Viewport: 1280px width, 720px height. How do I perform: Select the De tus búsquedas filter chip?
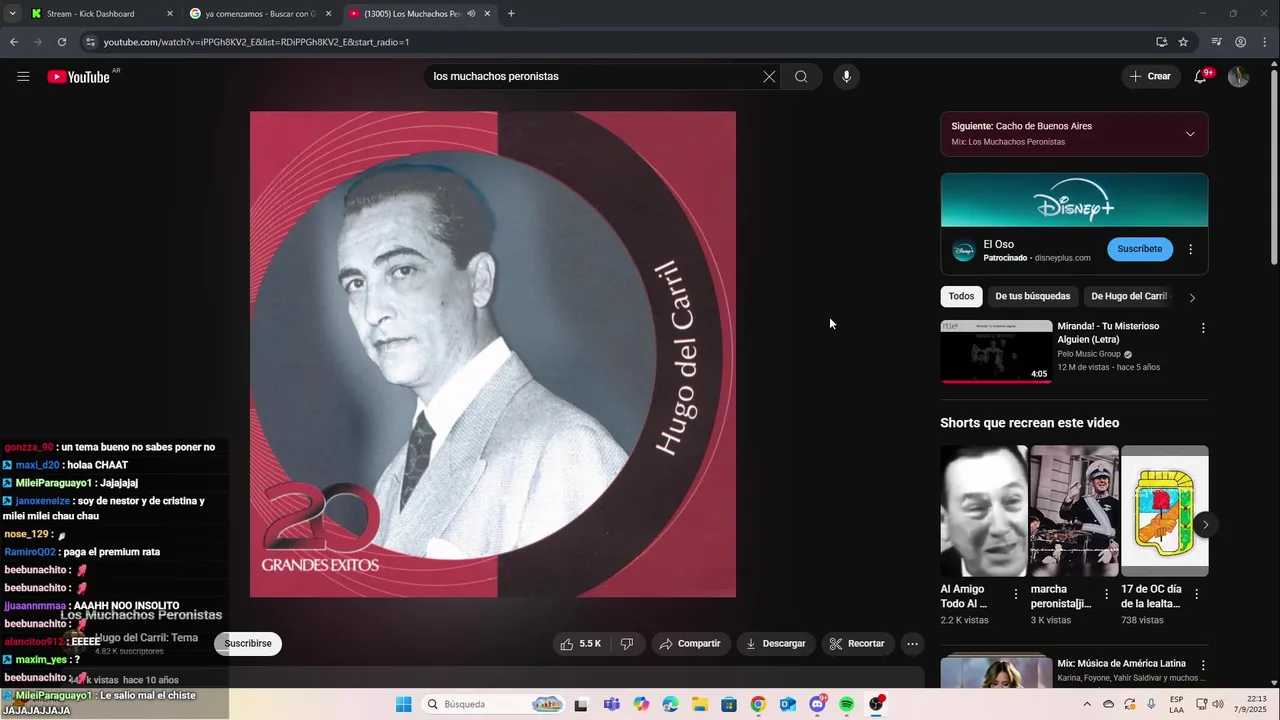(x=1032, y=297)
